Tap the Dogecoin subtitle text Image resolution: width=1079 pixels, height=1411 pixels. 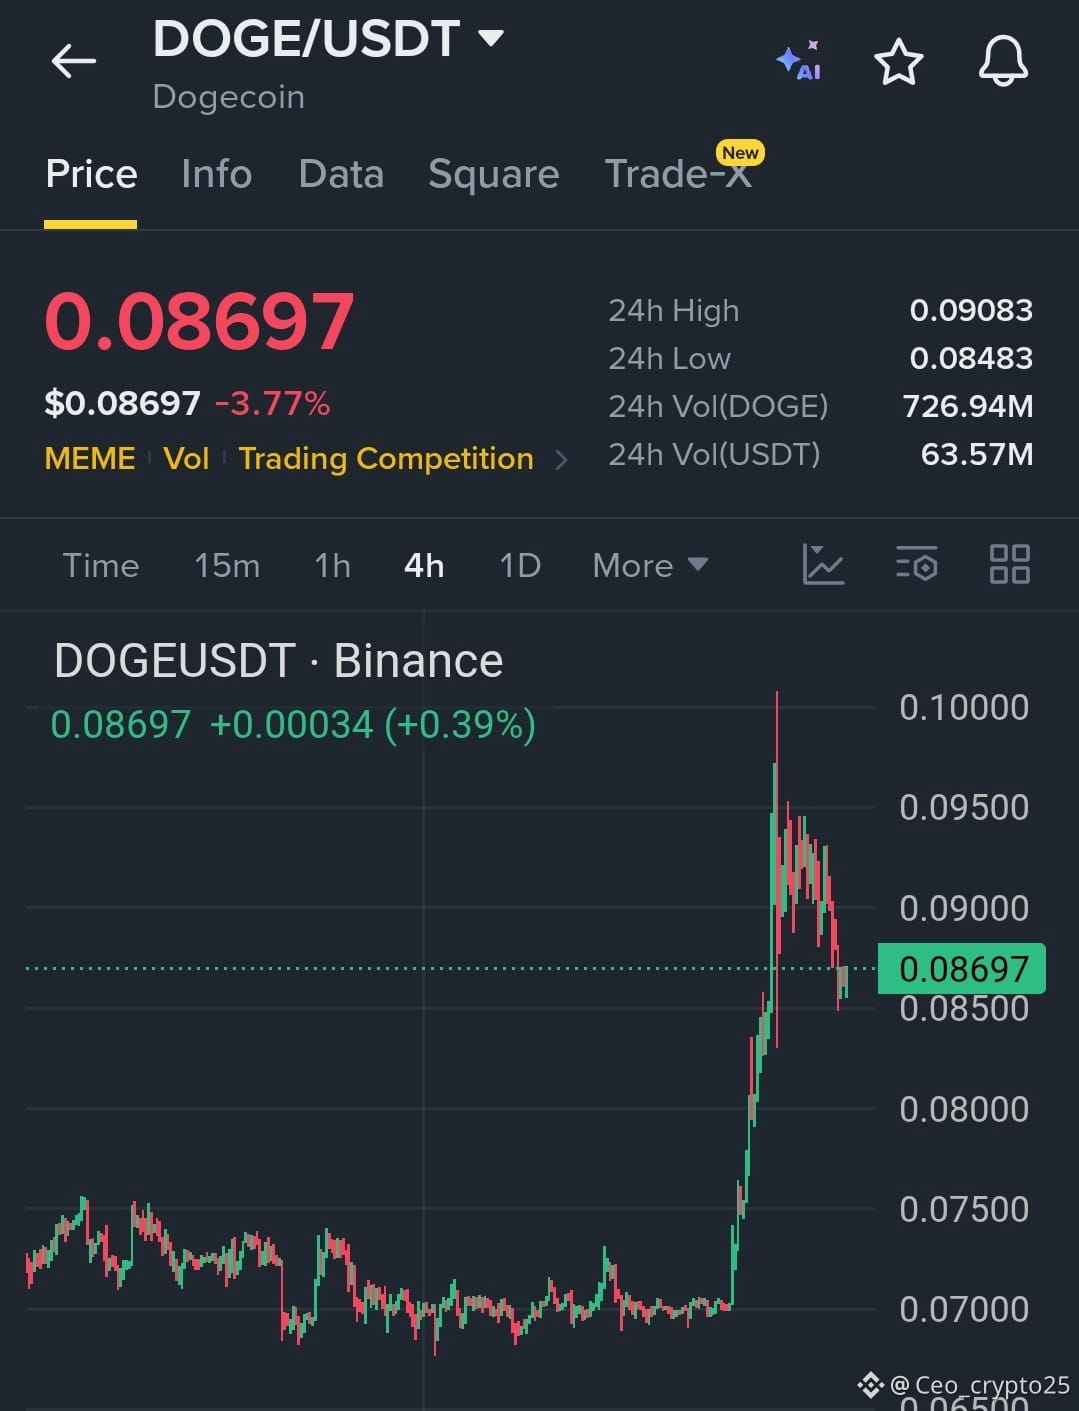click(228, 97)
